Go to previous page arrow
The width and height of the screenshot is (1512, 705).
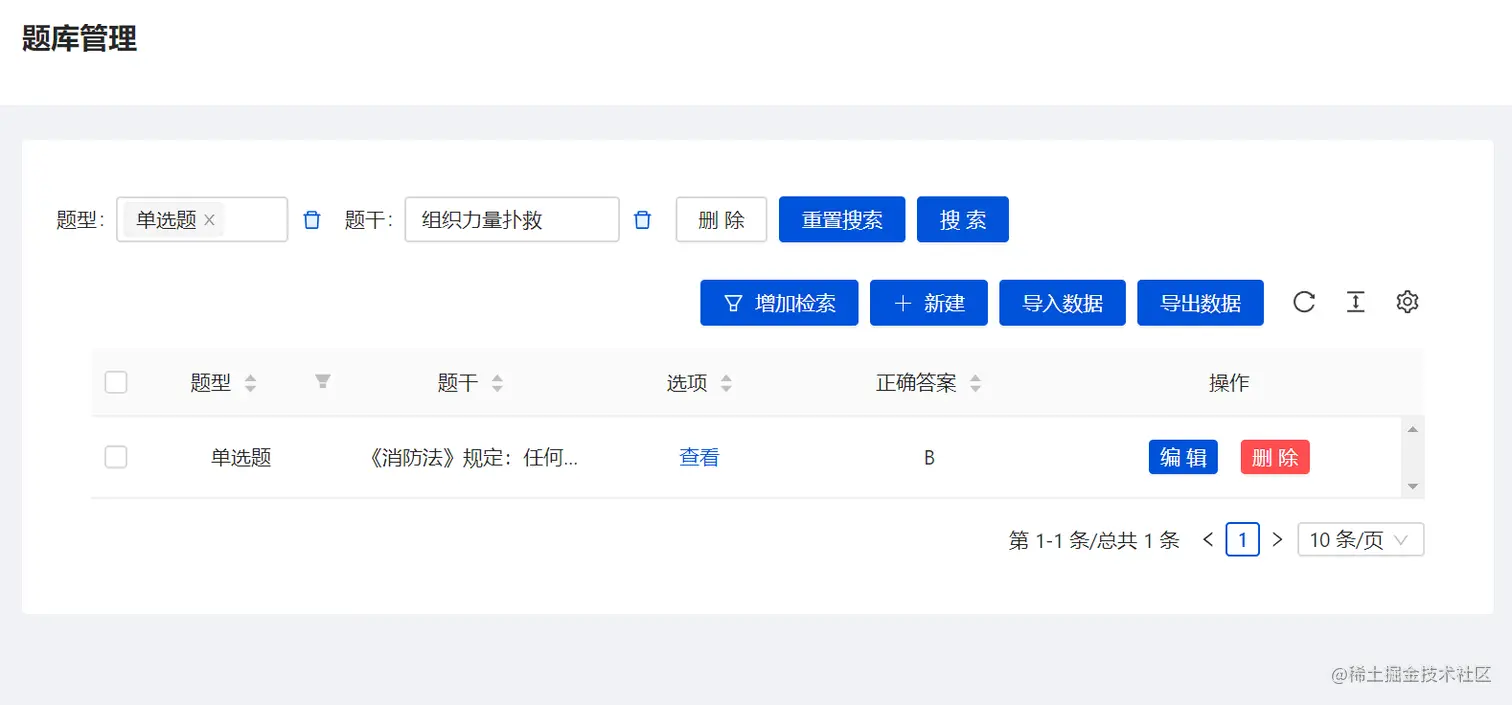pyautogui.click(x=1208, y=540)
